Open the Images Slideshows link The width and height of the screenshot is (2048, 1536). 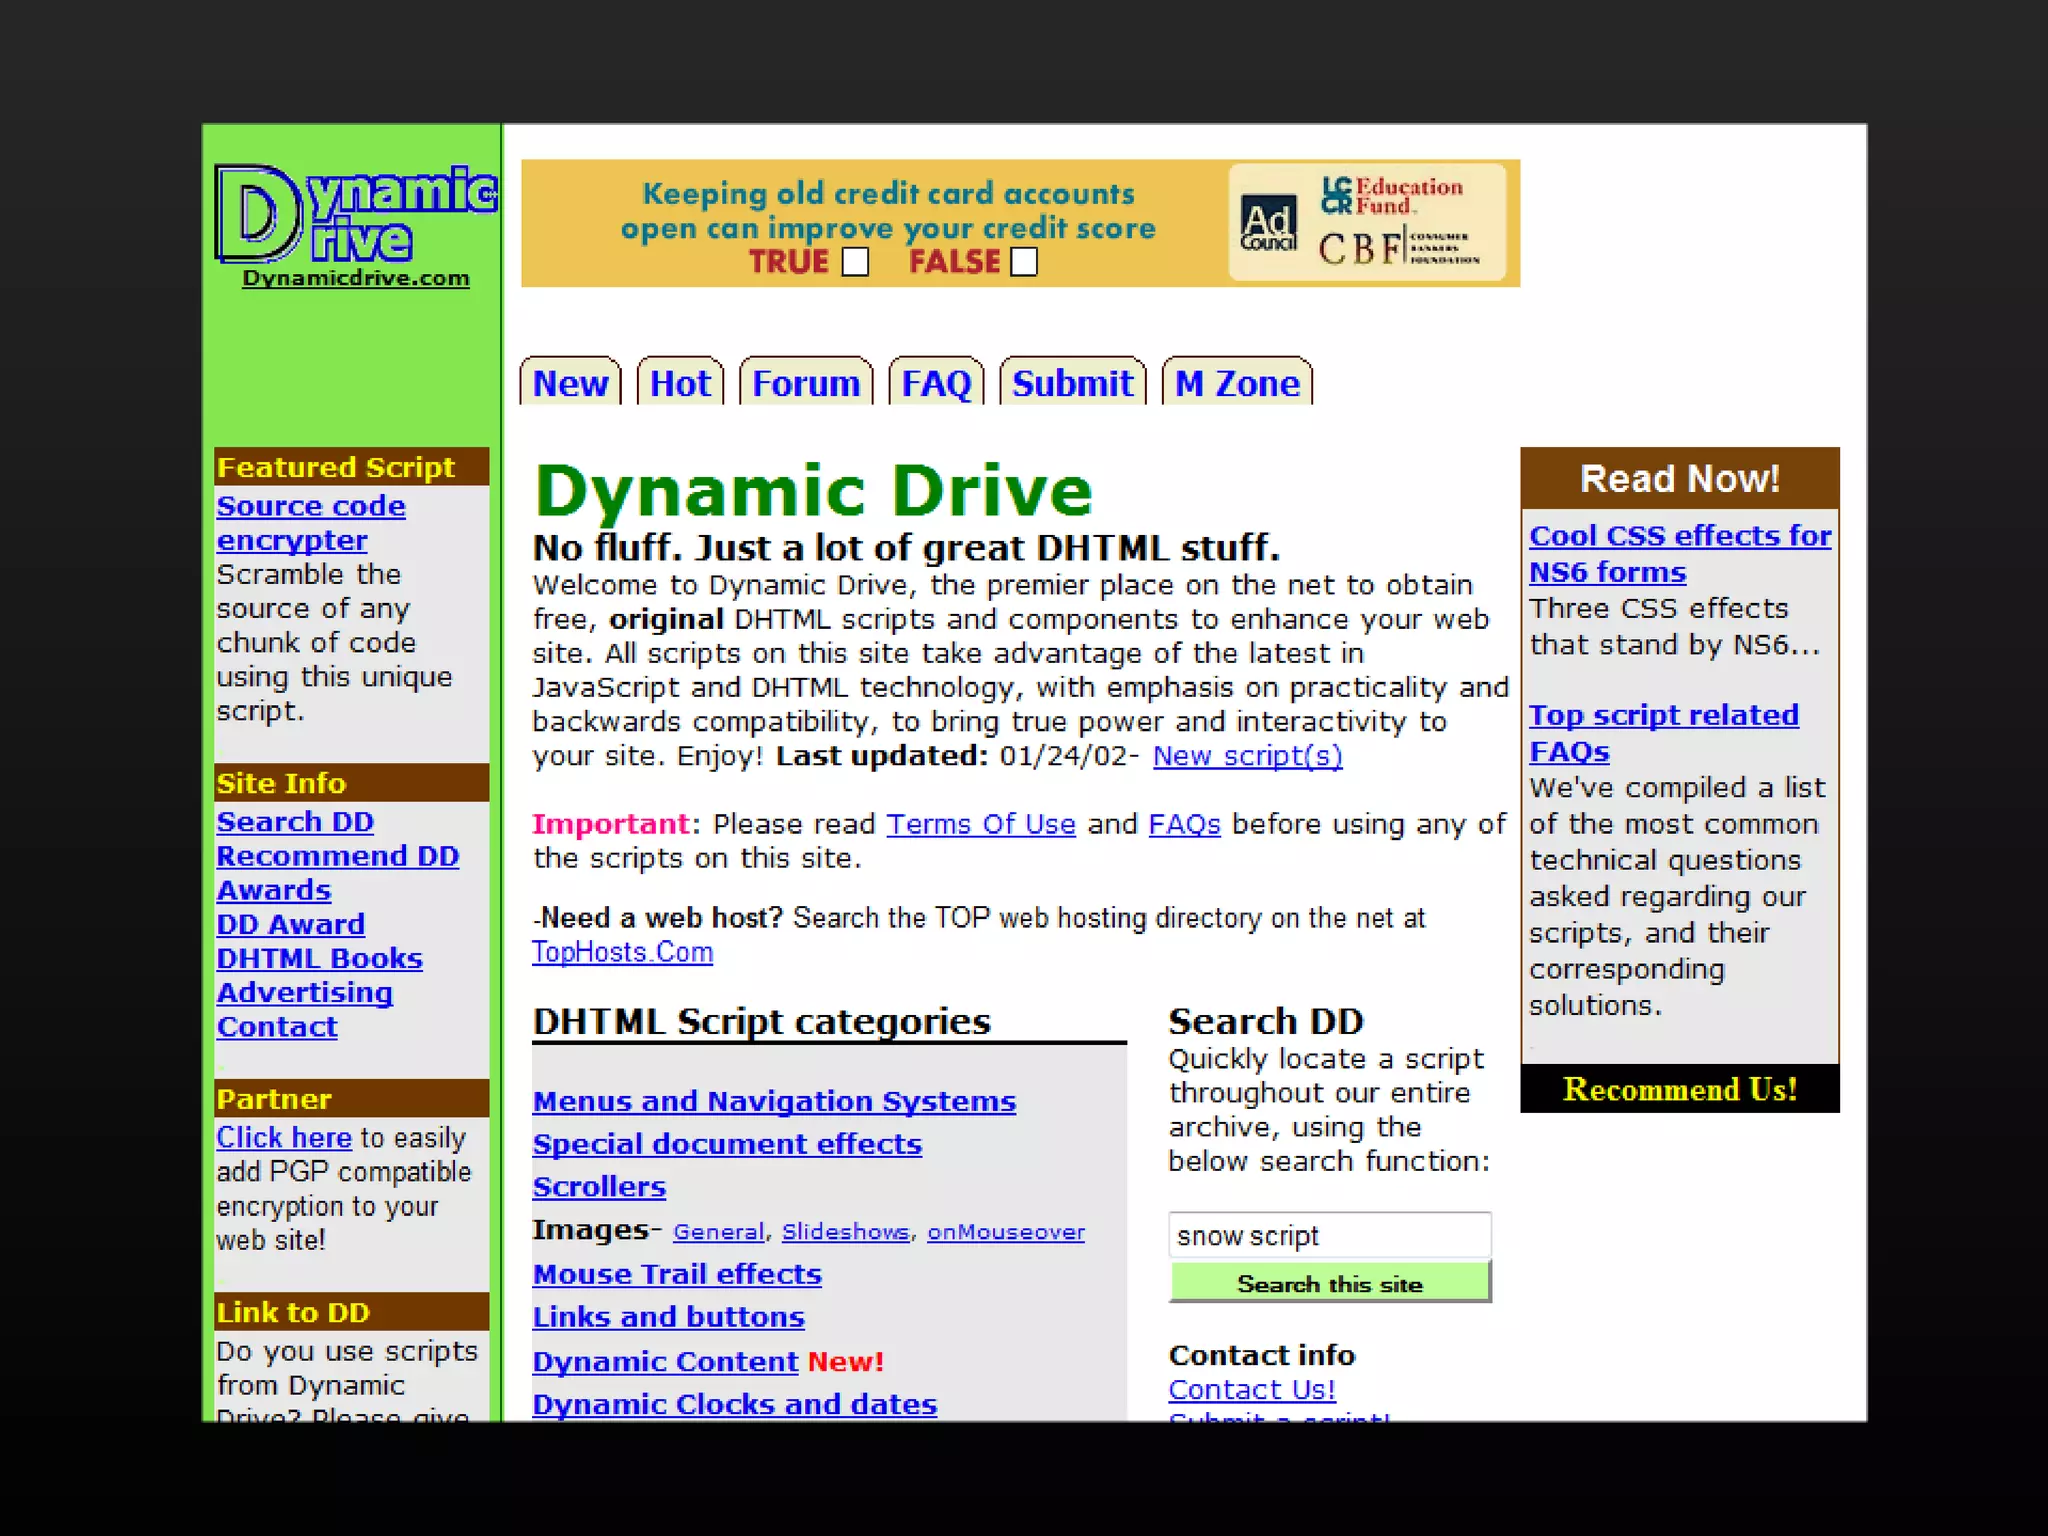[x=845, y=1232]
